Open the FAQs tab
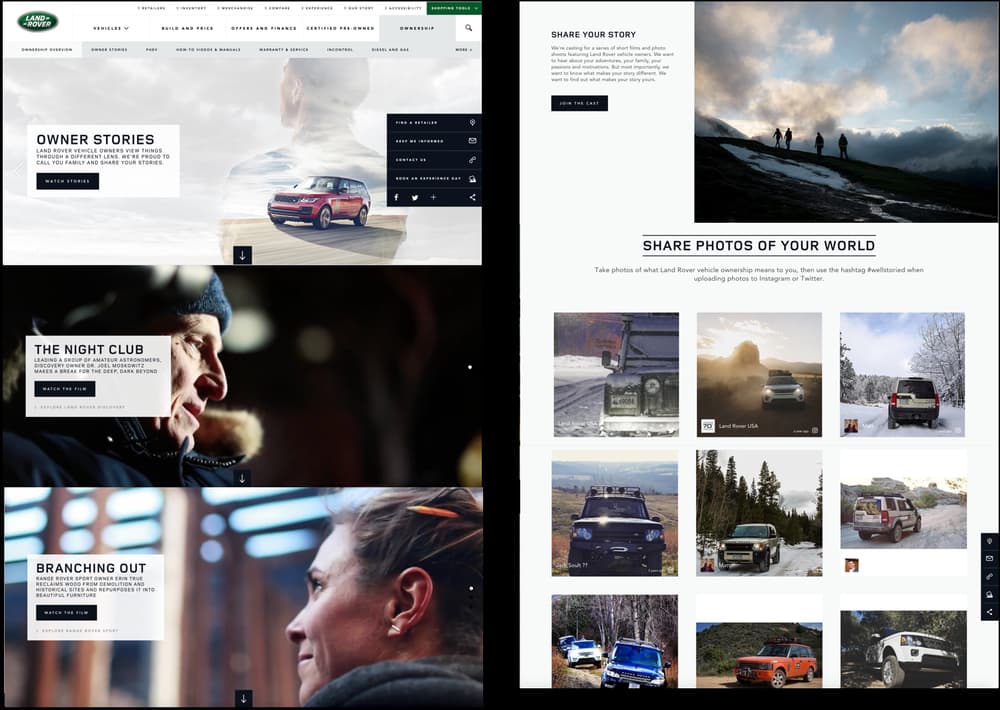Screen dimensions: 1000x710 [152, 49]
